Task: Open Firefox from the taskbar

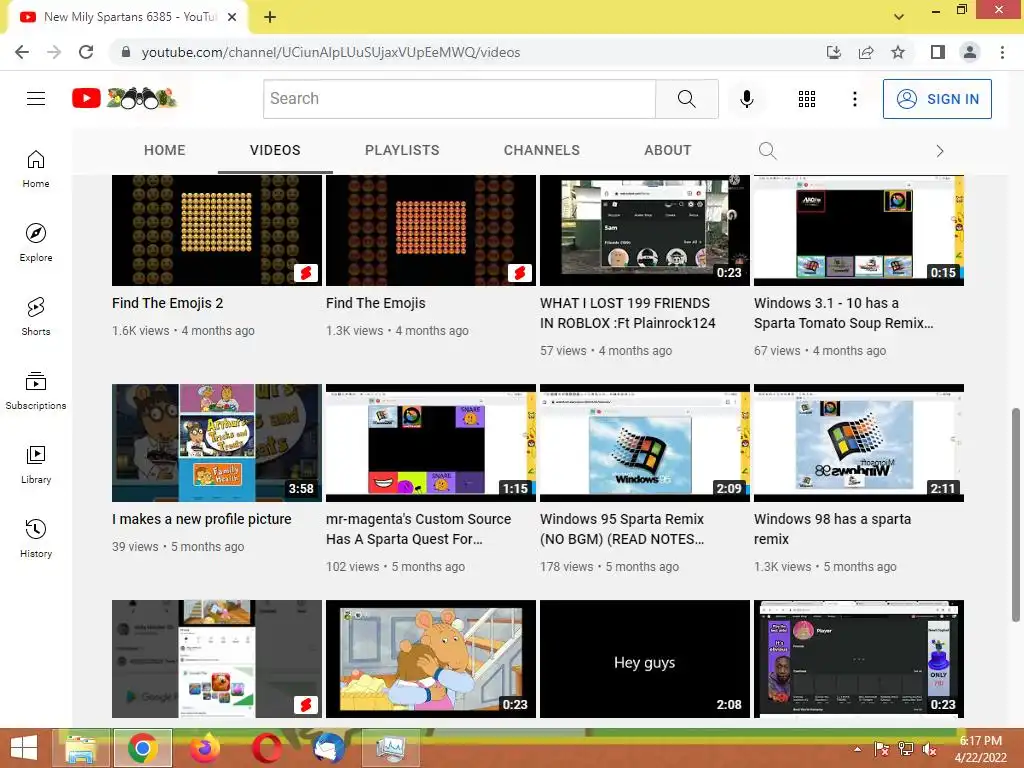Action: pos(204,748)
